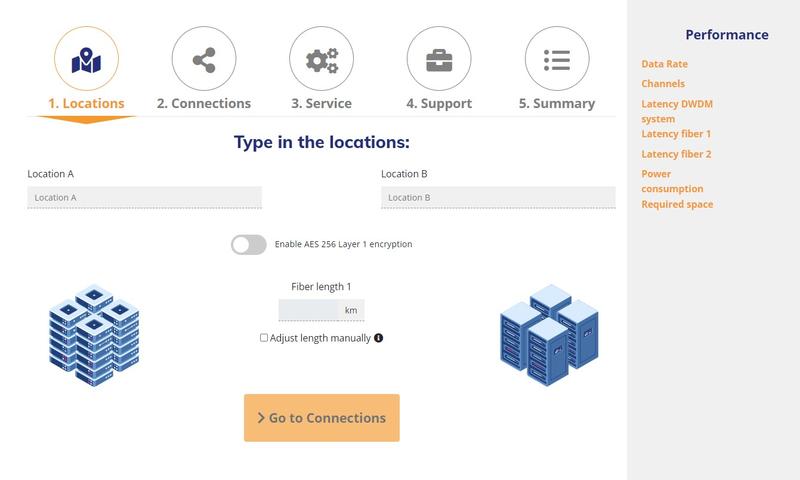
Task: Click the Support briefcase icon
Action: point(439,60)
